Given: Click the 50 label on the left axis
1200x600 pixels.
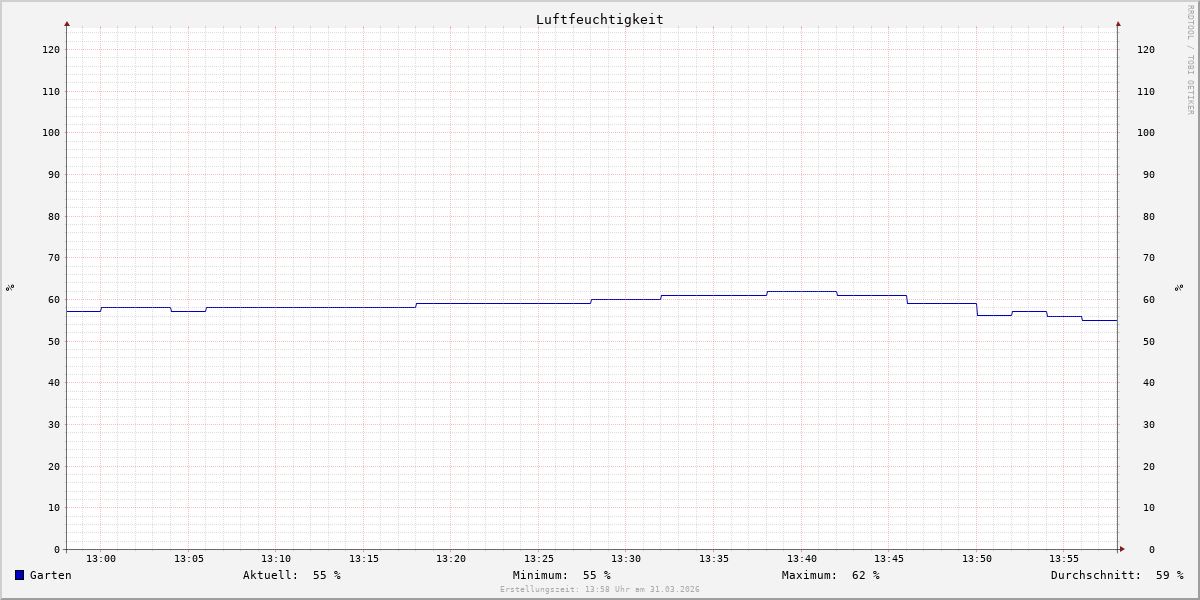Looking at the screenshot, I should click(54, 341).
